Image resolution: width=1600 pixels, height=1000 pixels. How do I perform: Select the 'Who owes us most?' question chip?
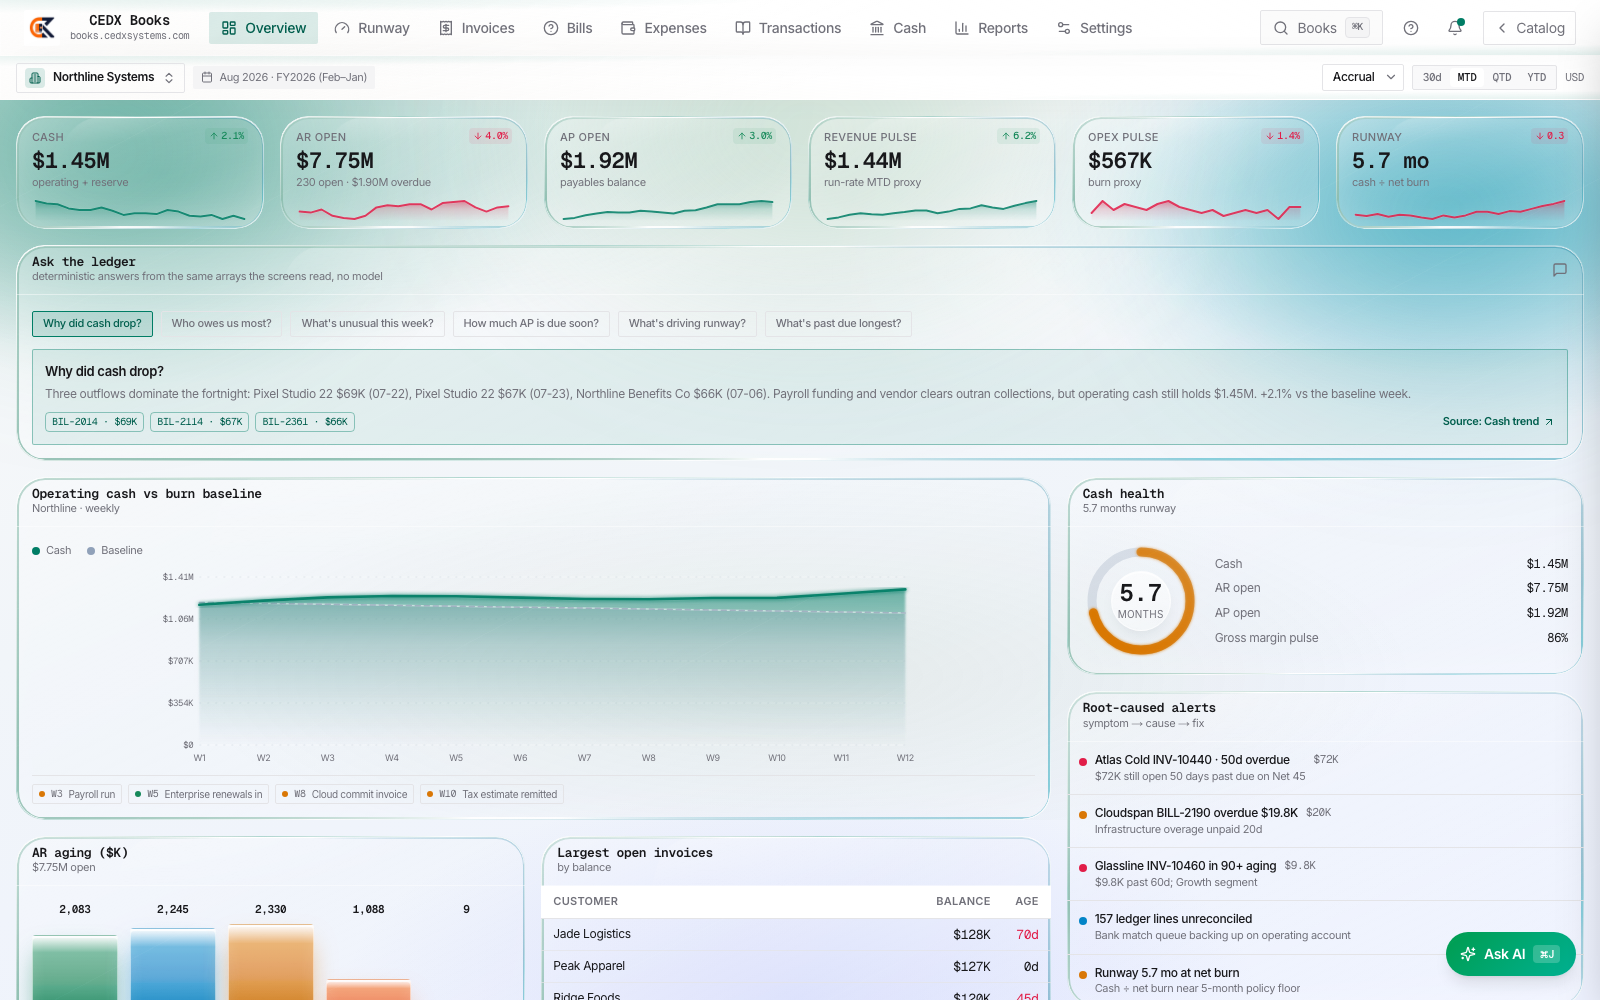221,324
